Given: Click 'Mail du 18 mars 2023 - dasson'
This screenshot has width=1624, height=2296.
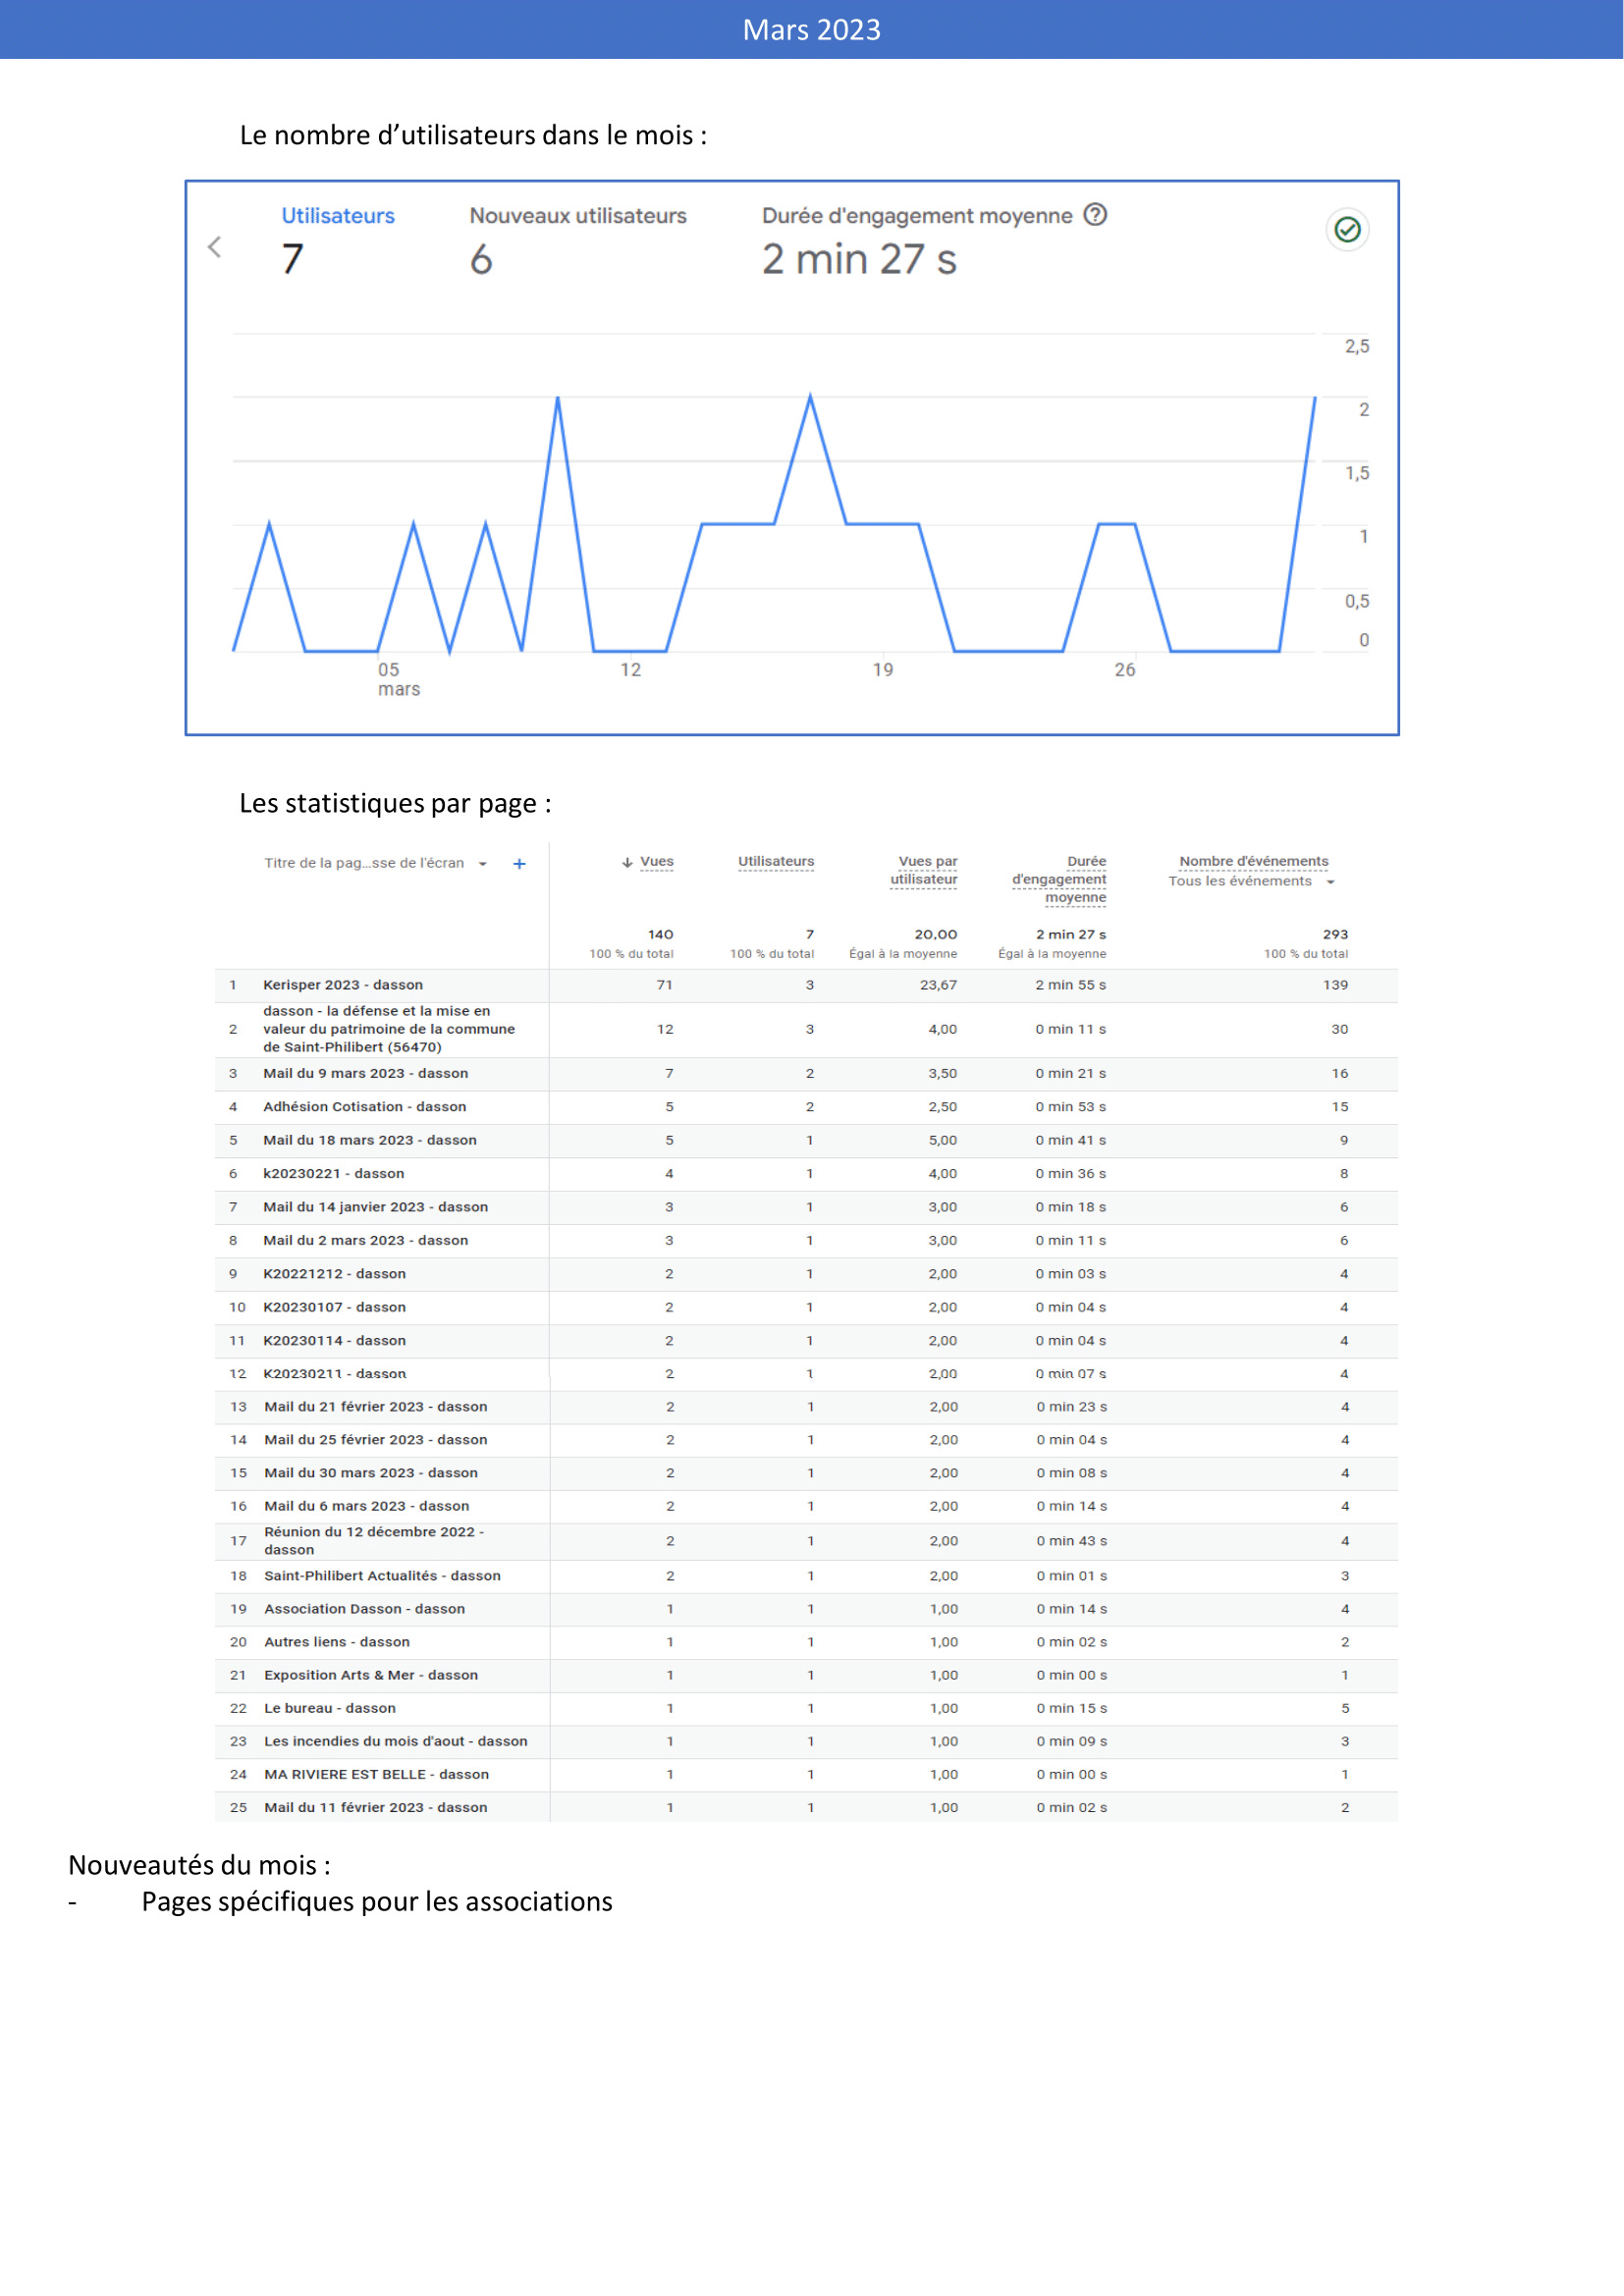Looking at the screenshot, I should [x=370, y=1141].
